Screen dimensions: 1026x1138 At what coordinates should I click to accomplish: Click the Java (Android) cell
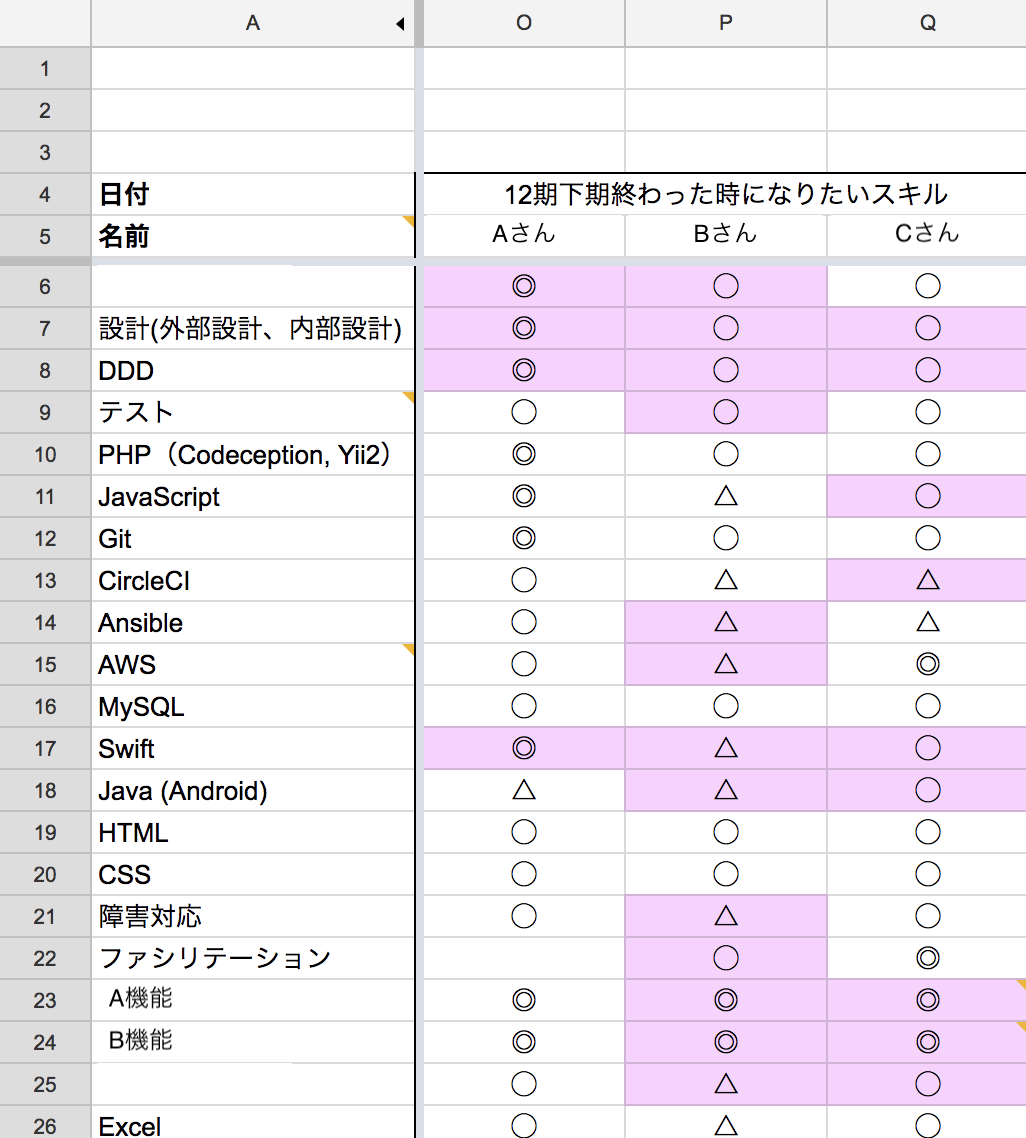point(253,791)
